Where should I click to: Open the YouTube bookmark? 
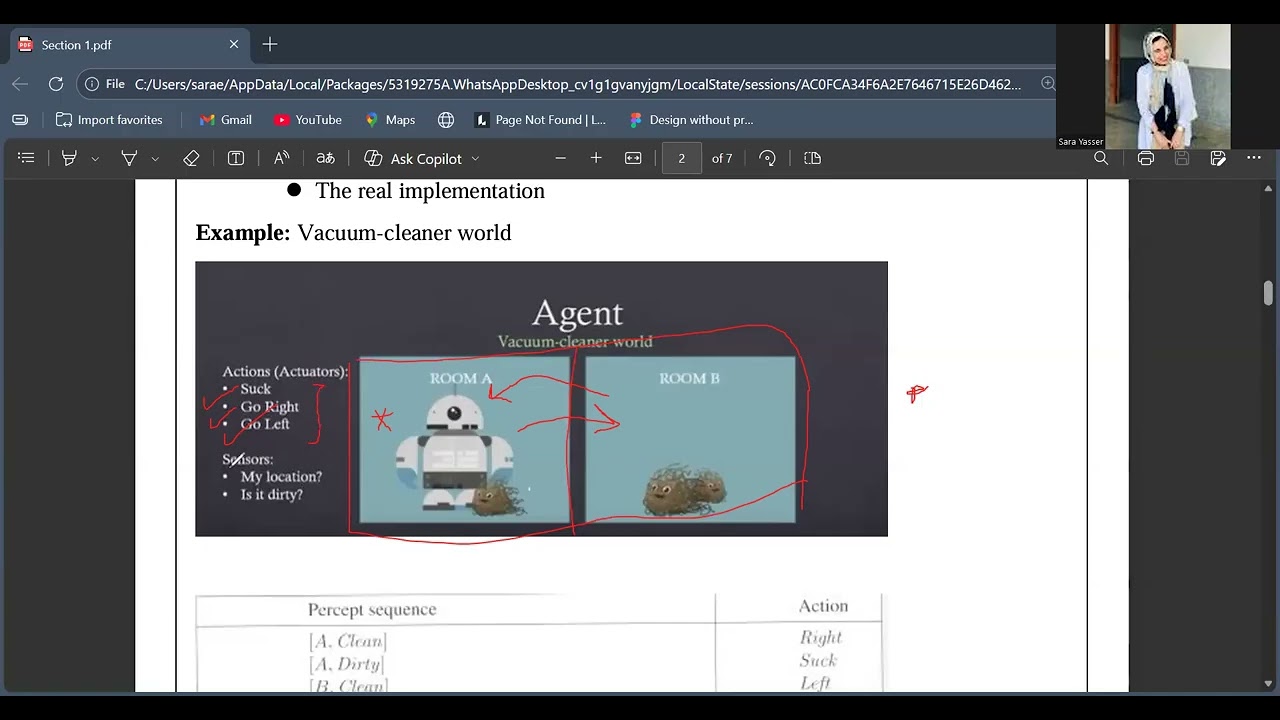pyautogui.click(x=308, y=120)
